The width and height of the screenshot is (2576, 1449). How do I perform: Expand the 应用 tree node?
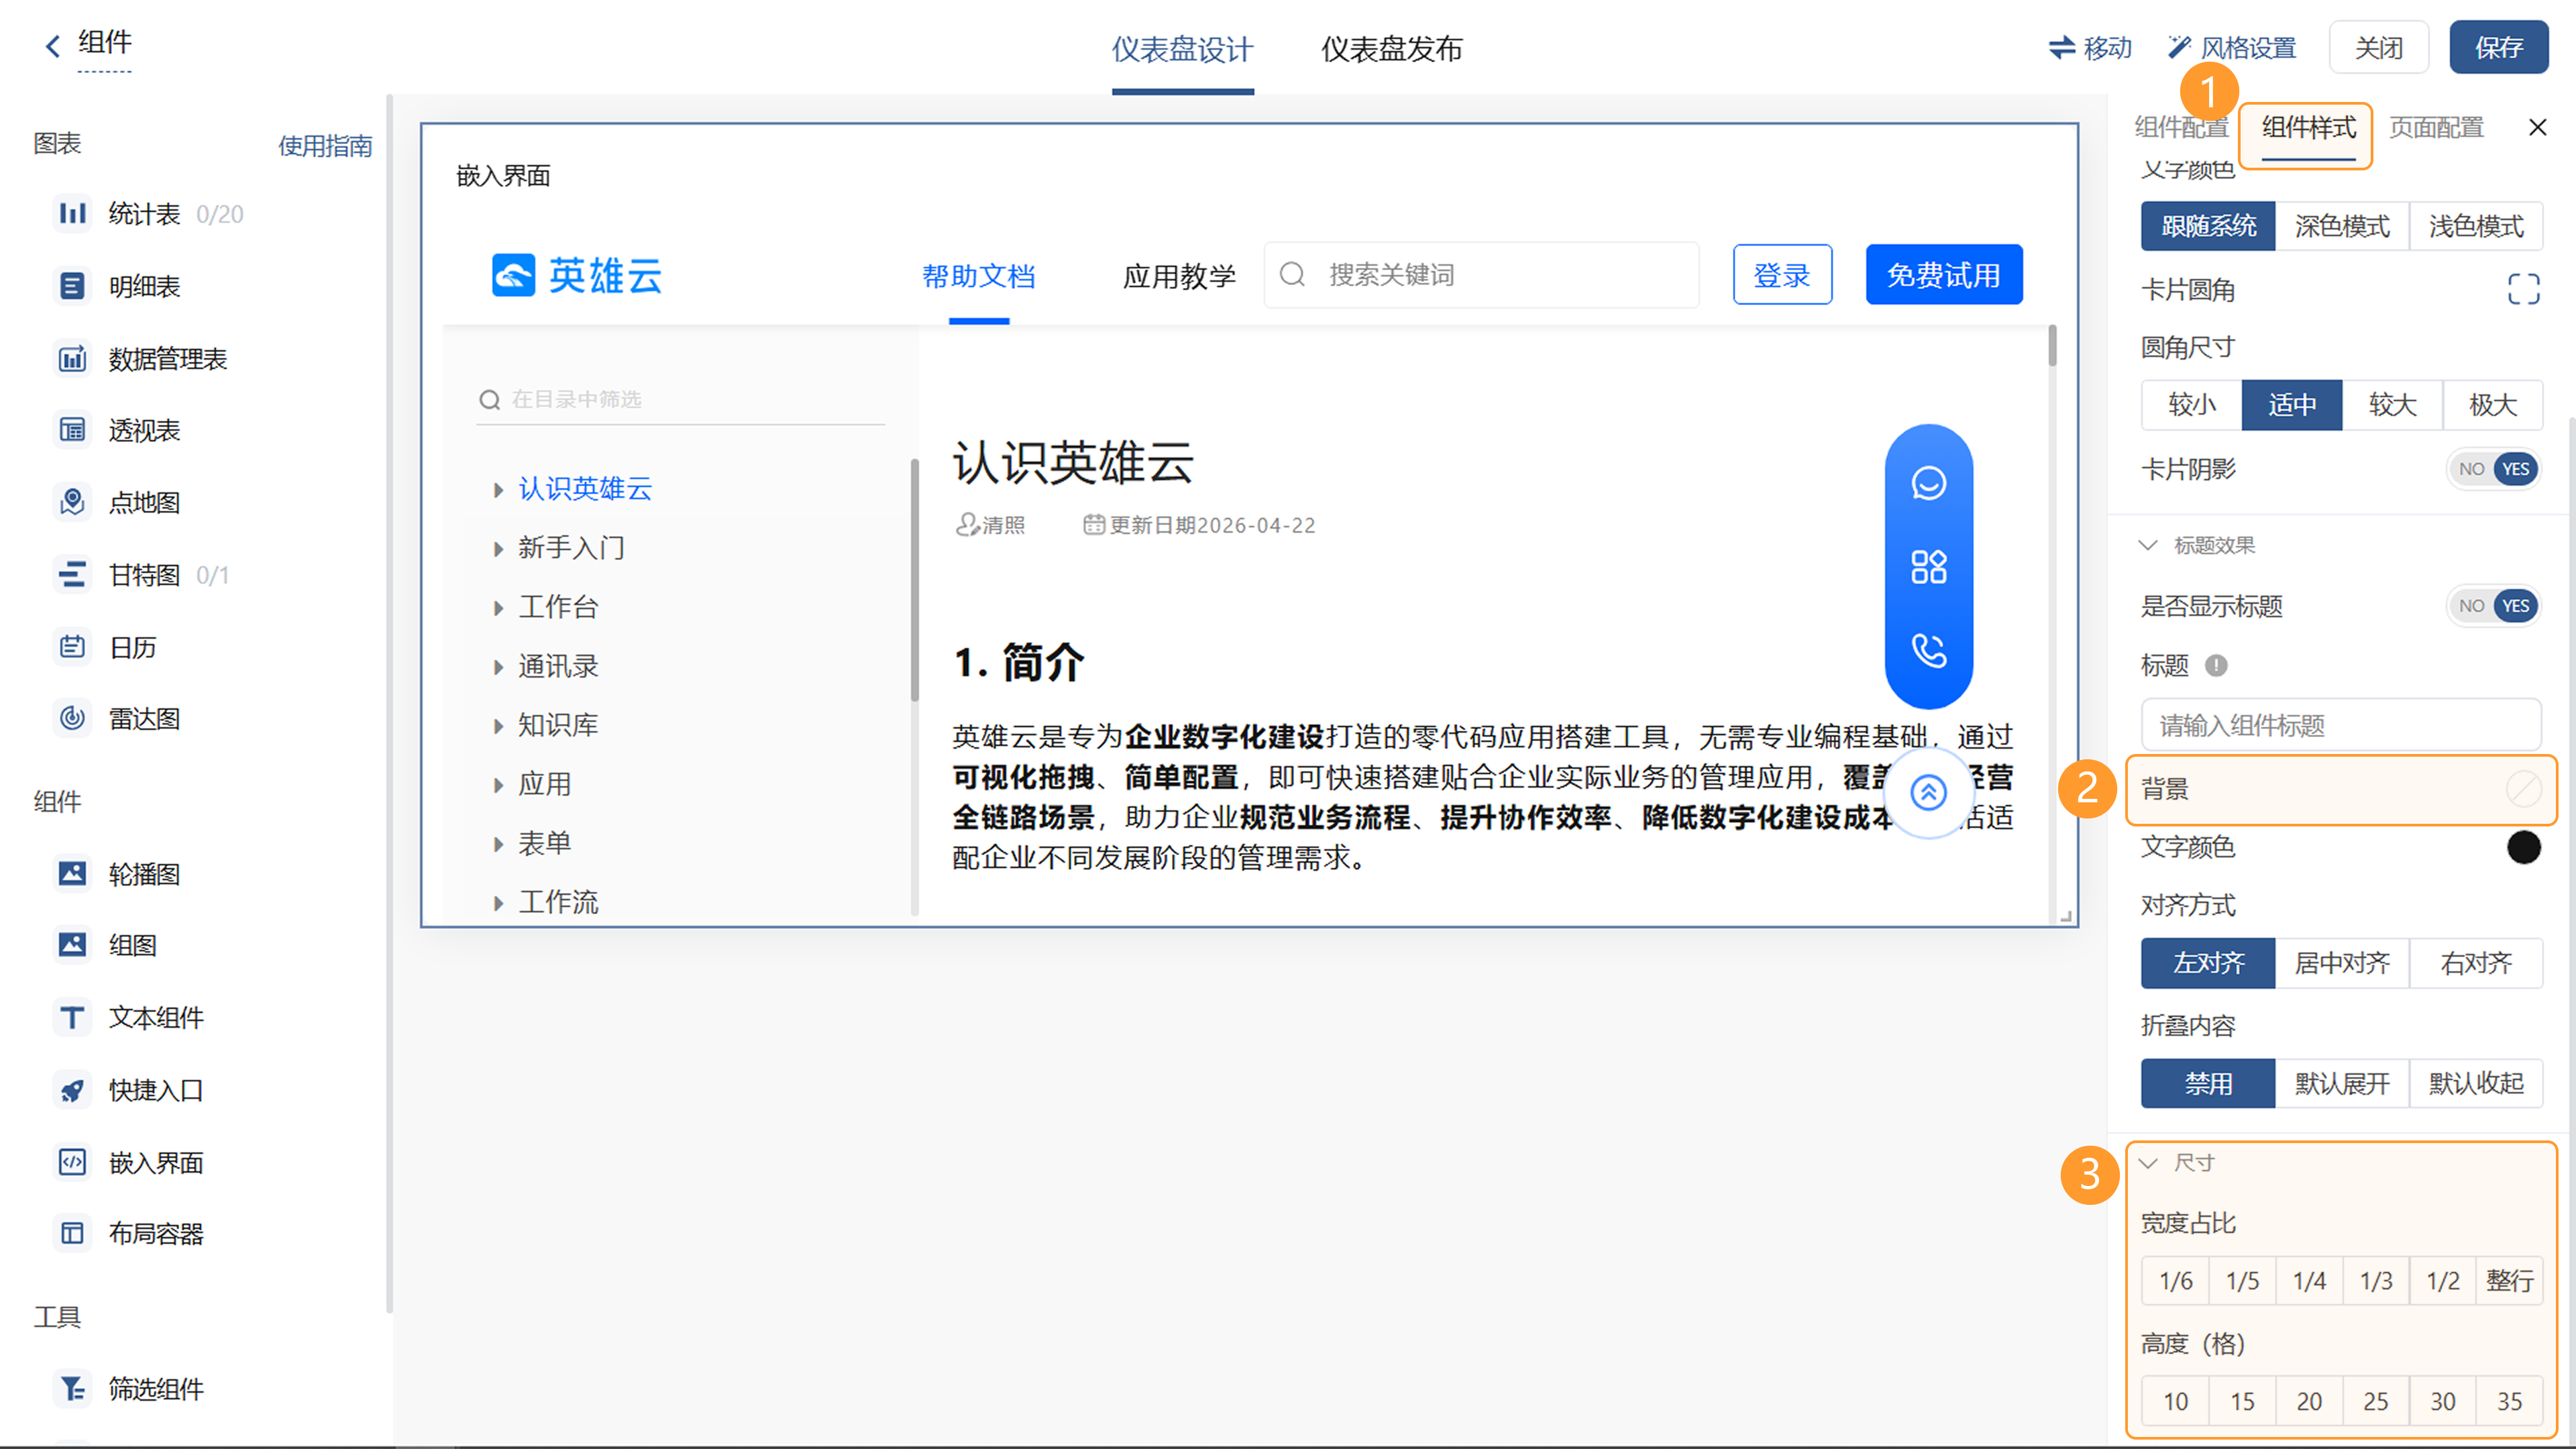(x=498, y=785)
